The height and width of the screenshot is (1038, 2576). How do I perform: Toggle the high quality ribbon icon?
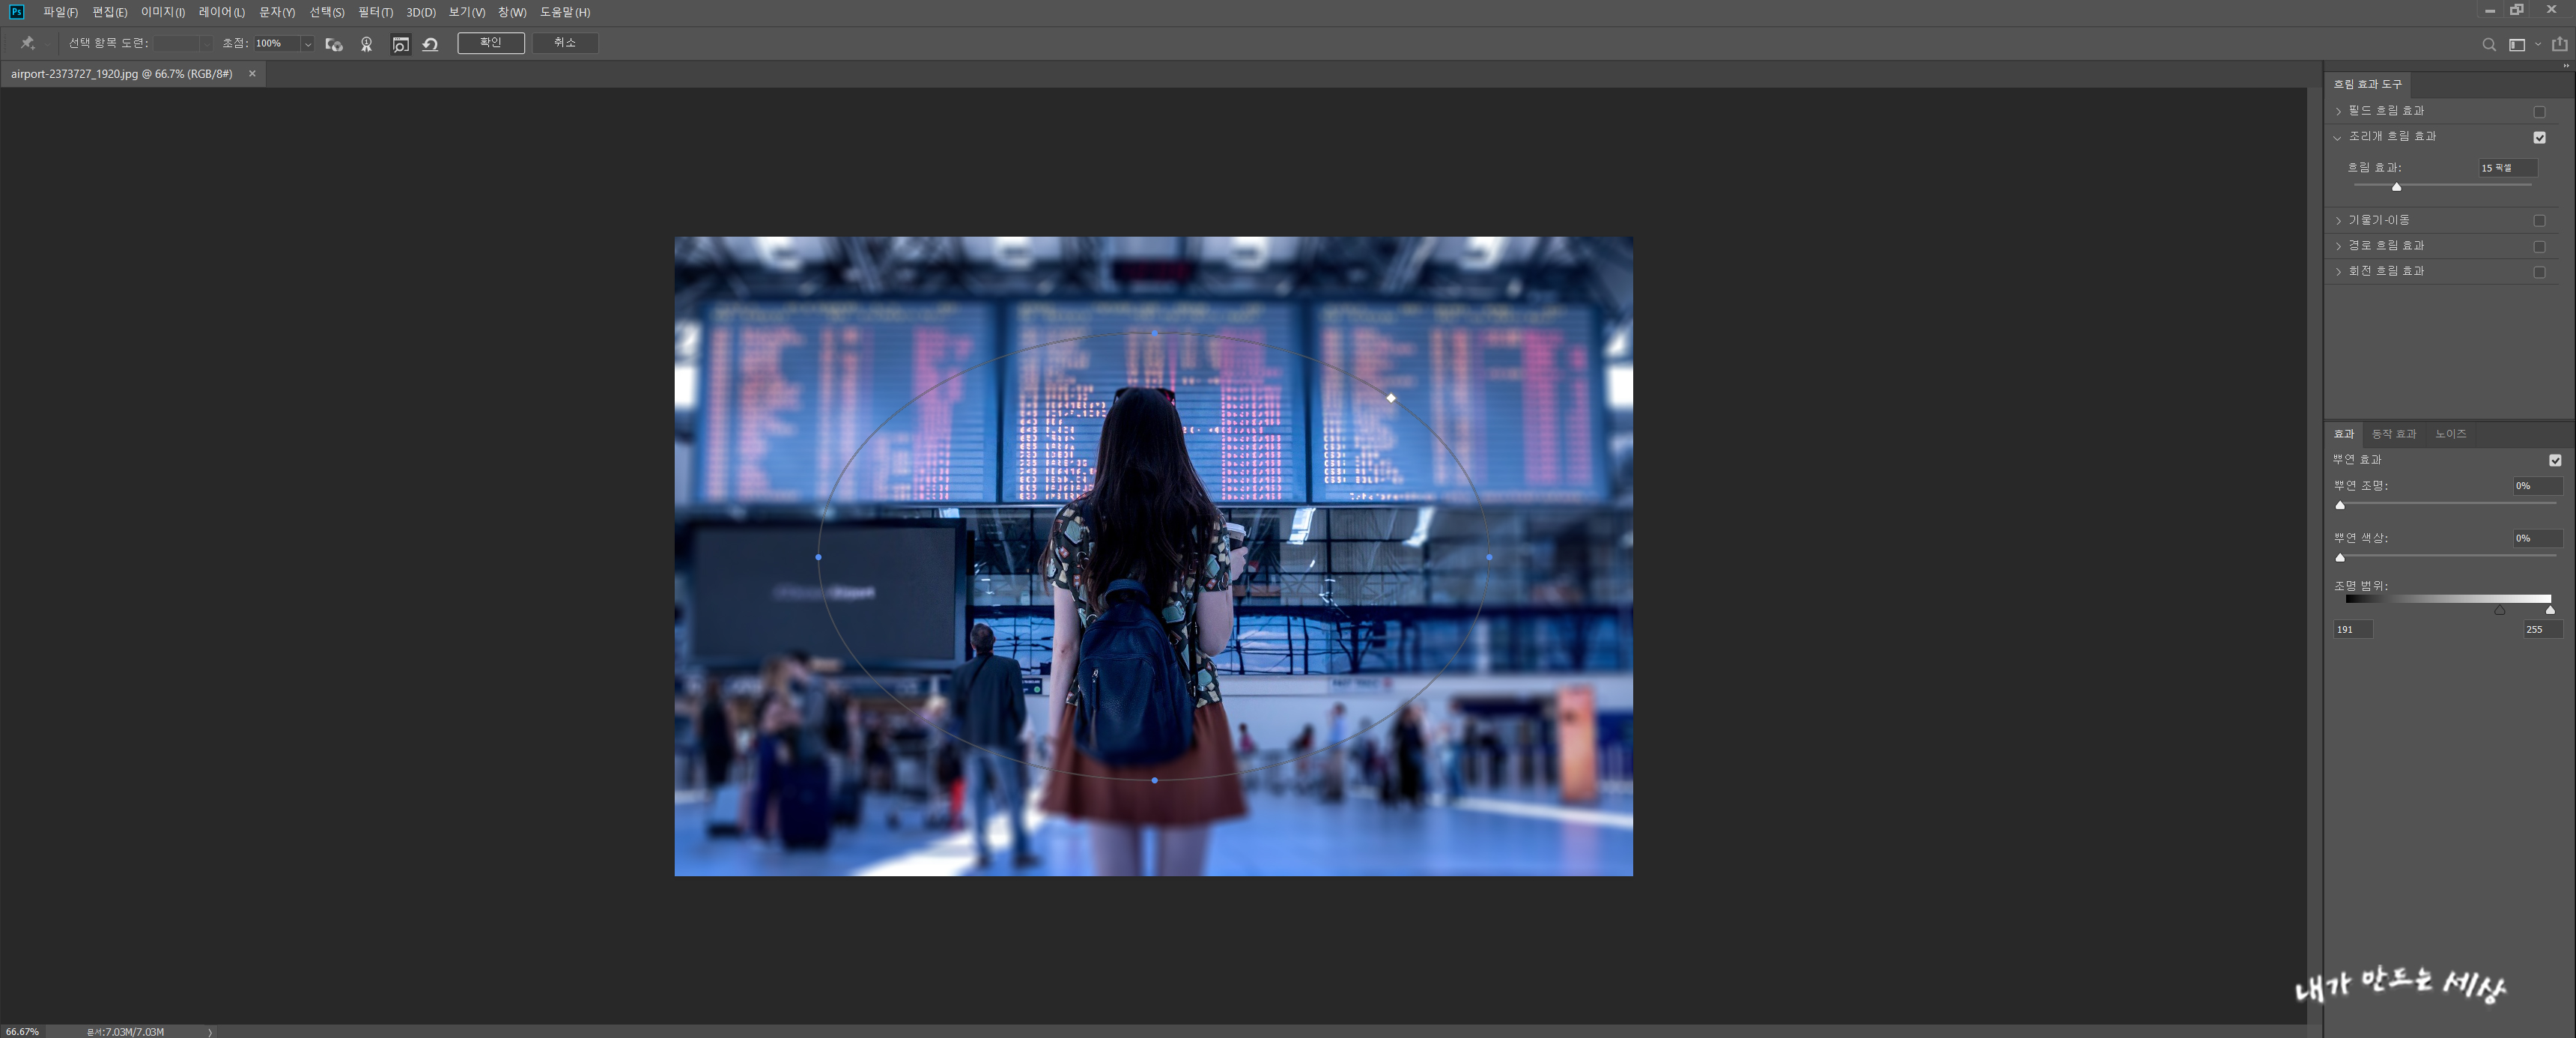(366, 44)
